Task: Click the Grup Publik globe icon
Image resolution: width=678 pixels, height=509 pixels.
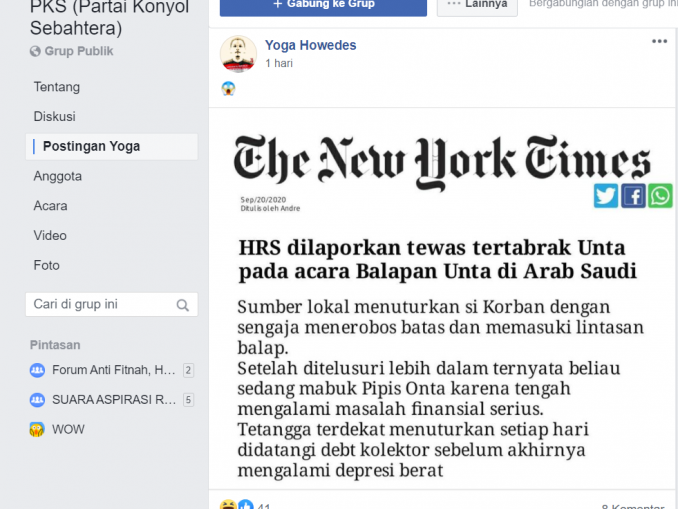Action: (35, 51)
